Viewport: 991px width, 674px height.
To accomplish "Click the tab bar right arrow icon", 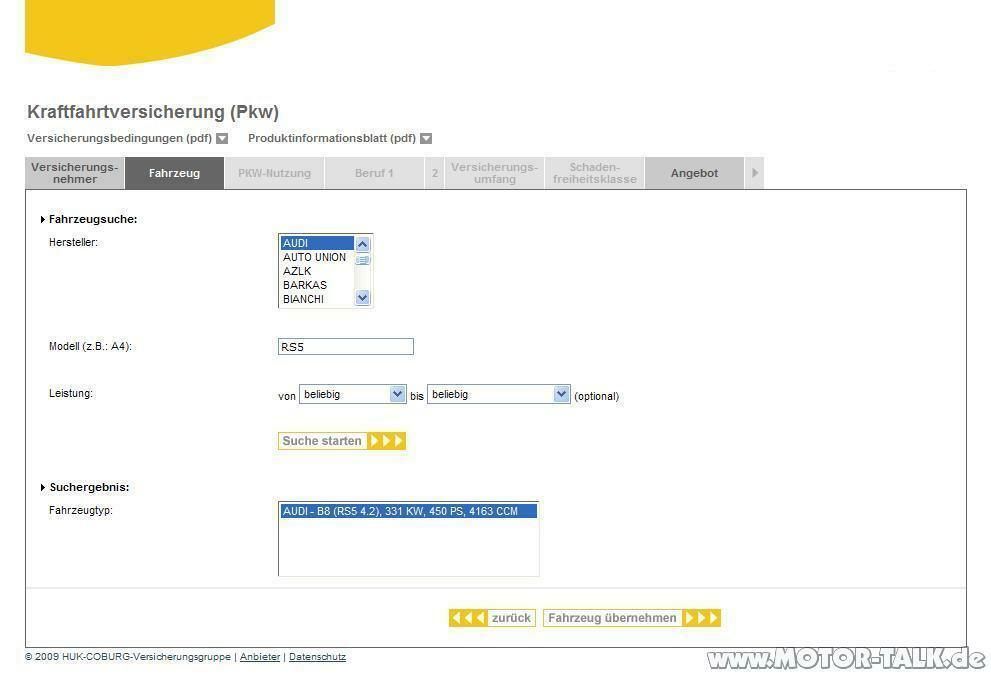I will (x=755, y=173).
